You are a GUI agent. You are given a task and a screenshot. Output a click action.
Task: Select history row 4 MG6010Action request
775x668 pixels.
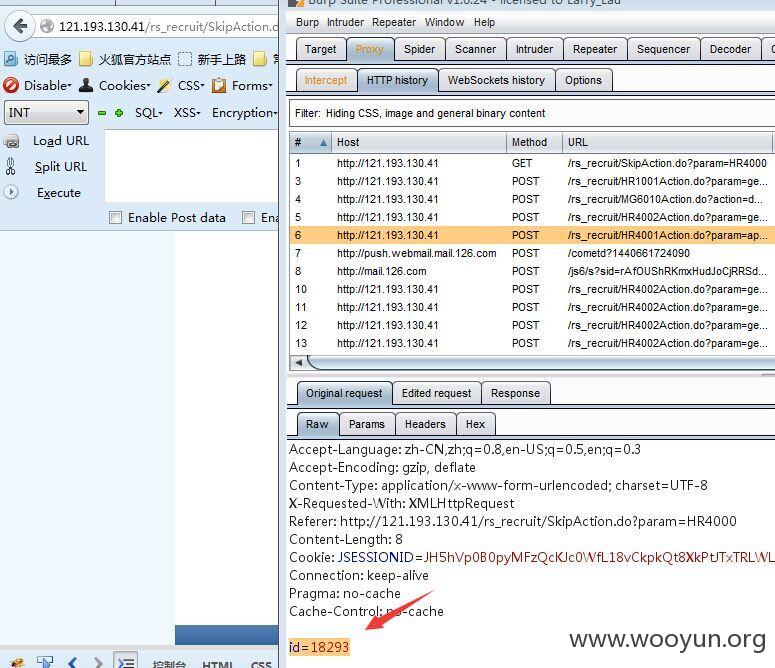tap(532, 199)
